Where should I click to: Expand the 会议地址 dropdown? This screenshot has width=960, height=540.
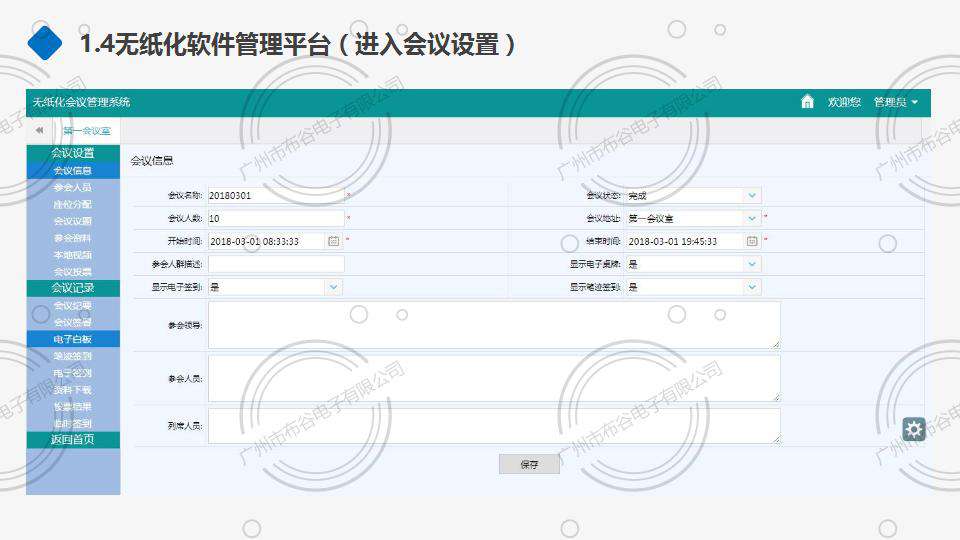(752, 218)
